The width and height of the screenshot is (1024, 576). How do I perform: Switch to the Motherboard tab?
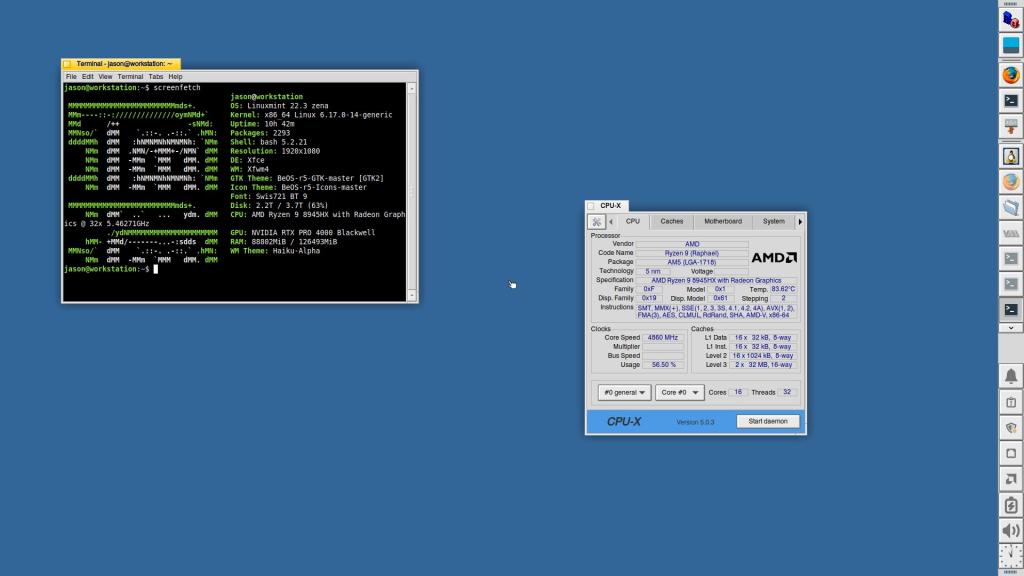tap(722, 221)
